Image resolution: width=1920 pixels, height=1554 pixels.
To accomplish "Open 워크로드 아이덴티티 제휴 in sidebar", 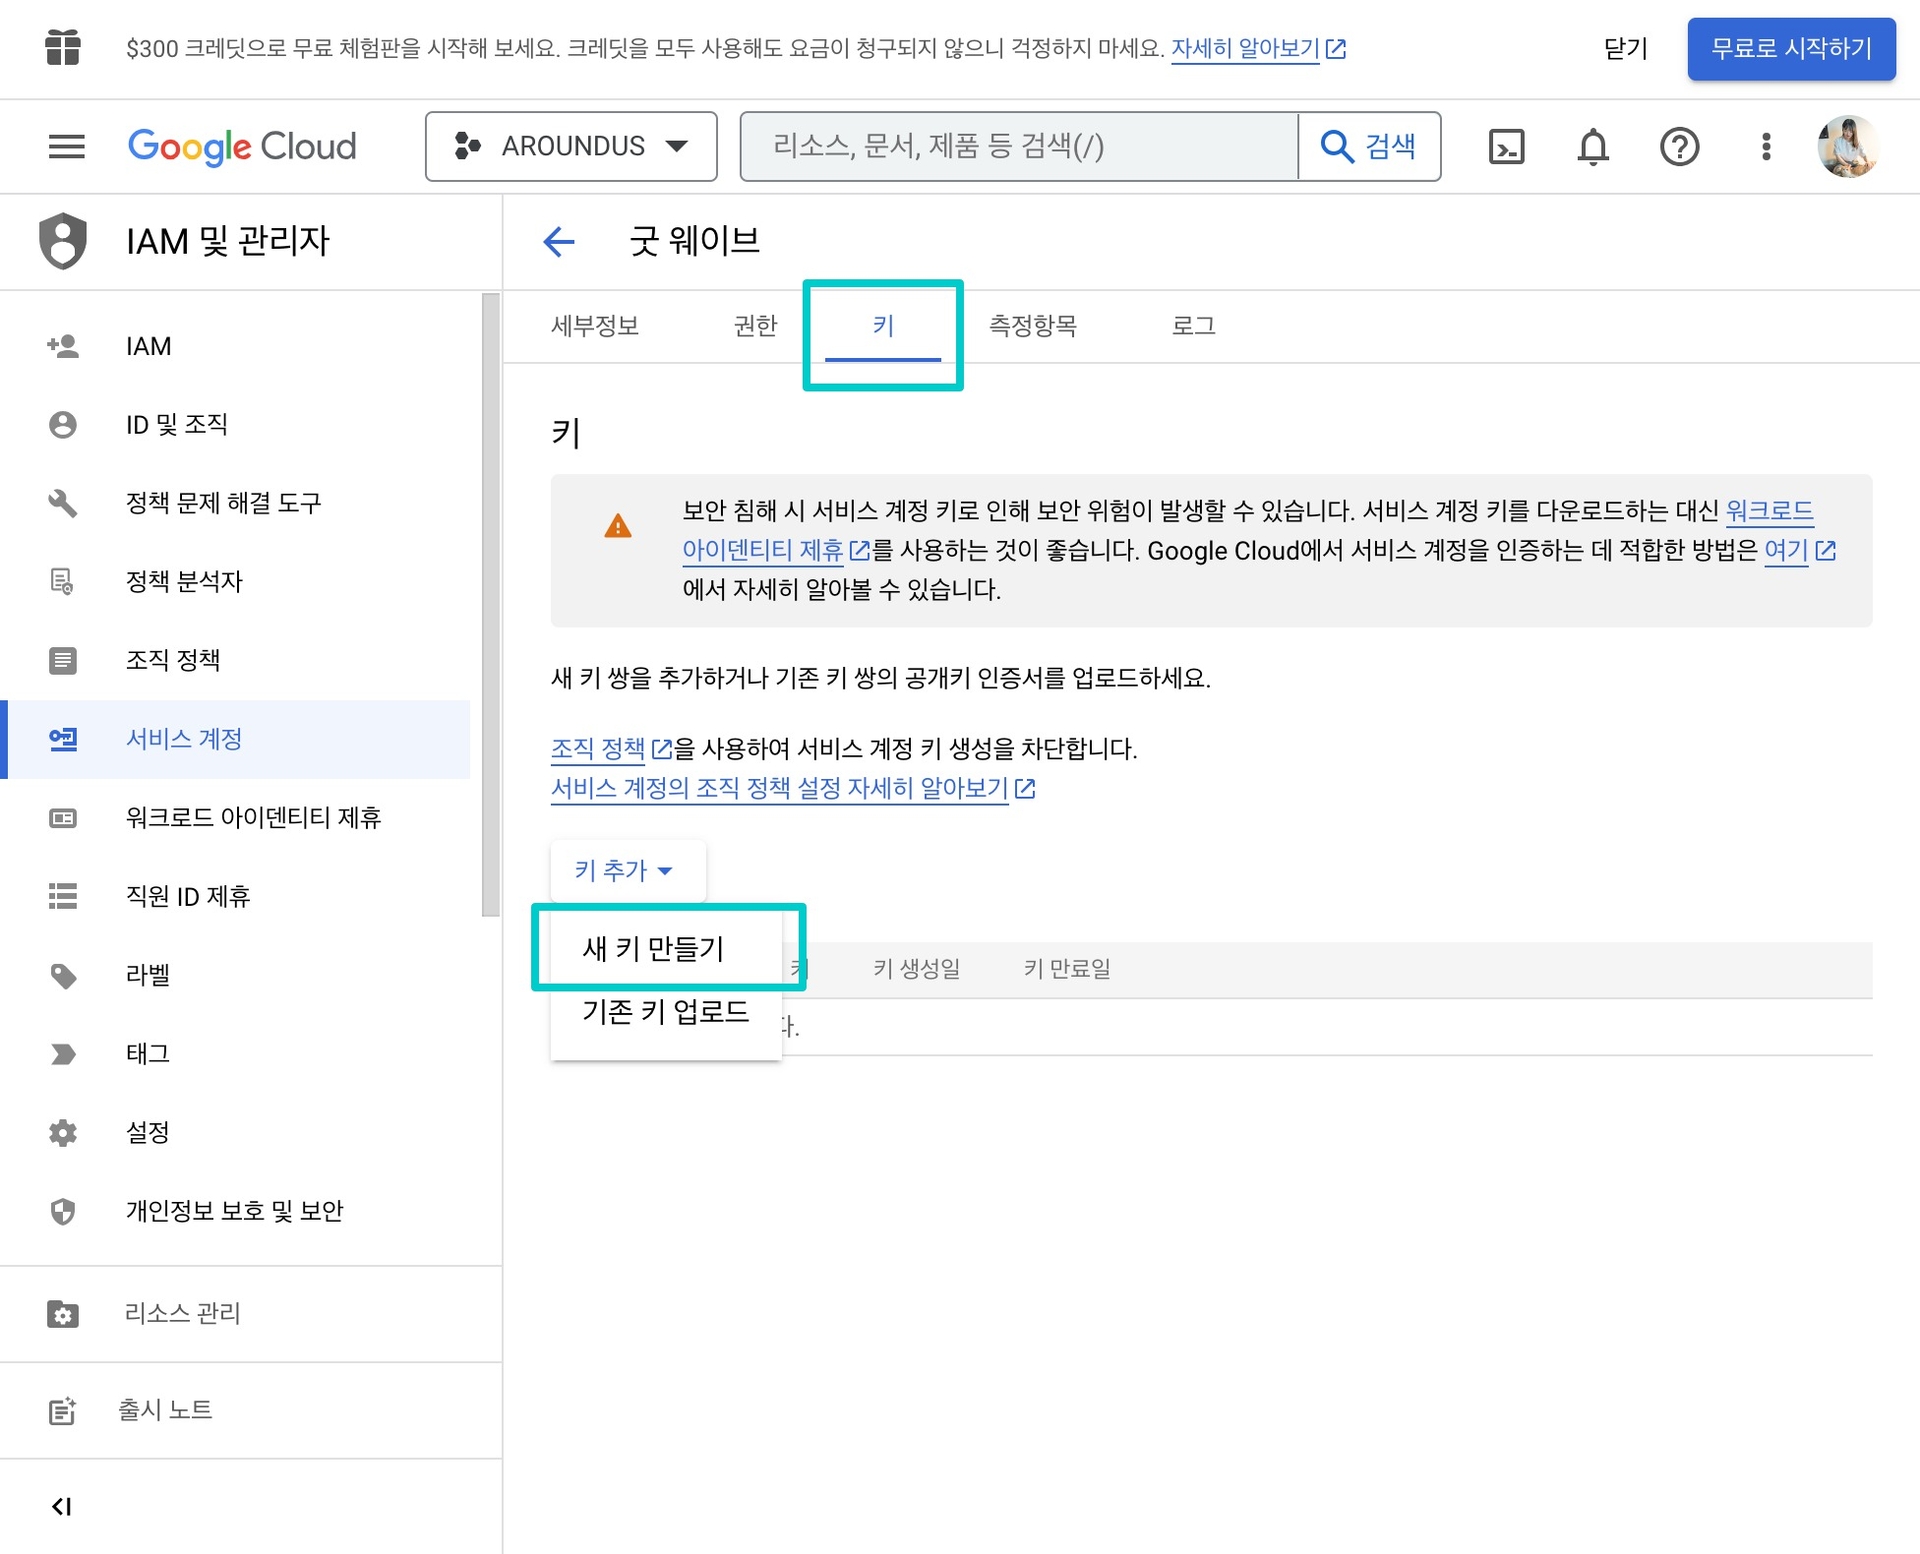I will pos(253,818).
